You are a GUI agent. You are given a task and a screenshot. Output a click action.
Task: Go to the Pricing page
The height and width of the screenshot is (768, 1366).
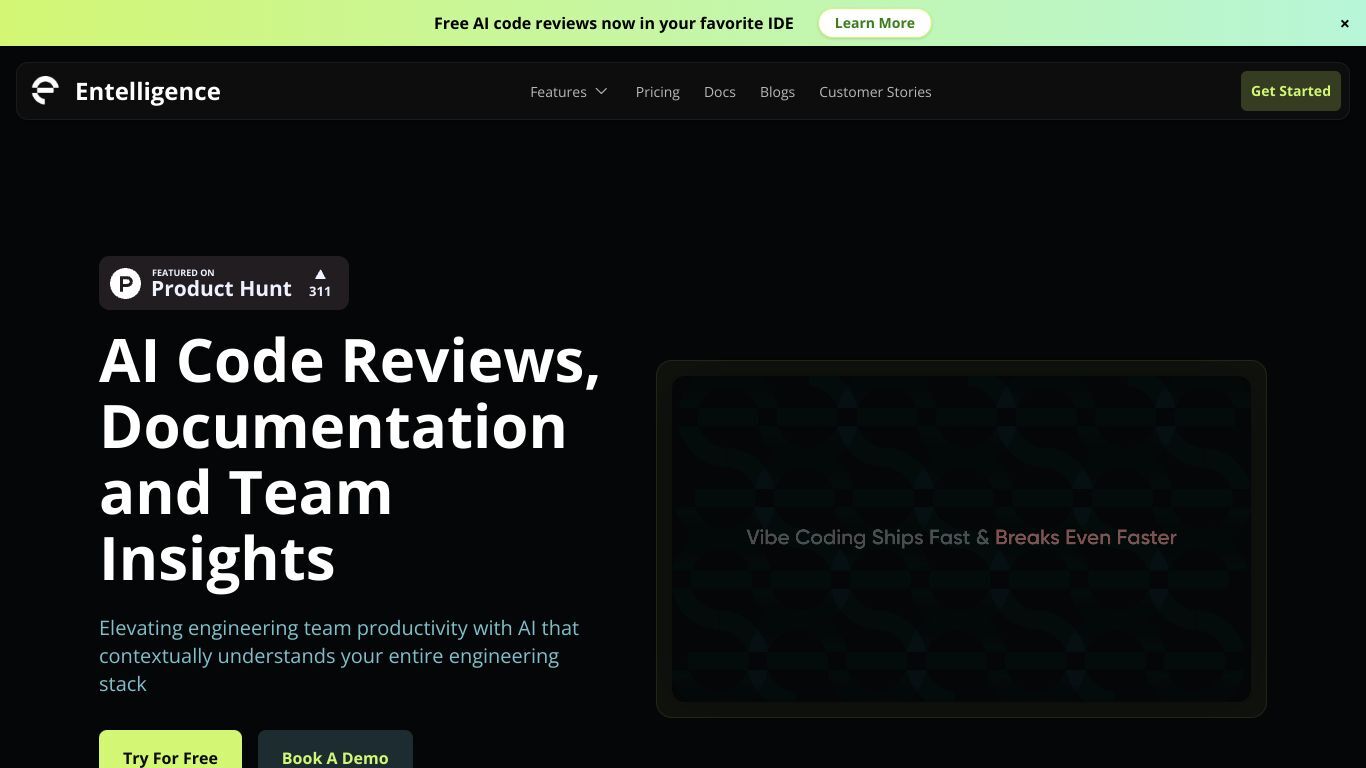657,91
